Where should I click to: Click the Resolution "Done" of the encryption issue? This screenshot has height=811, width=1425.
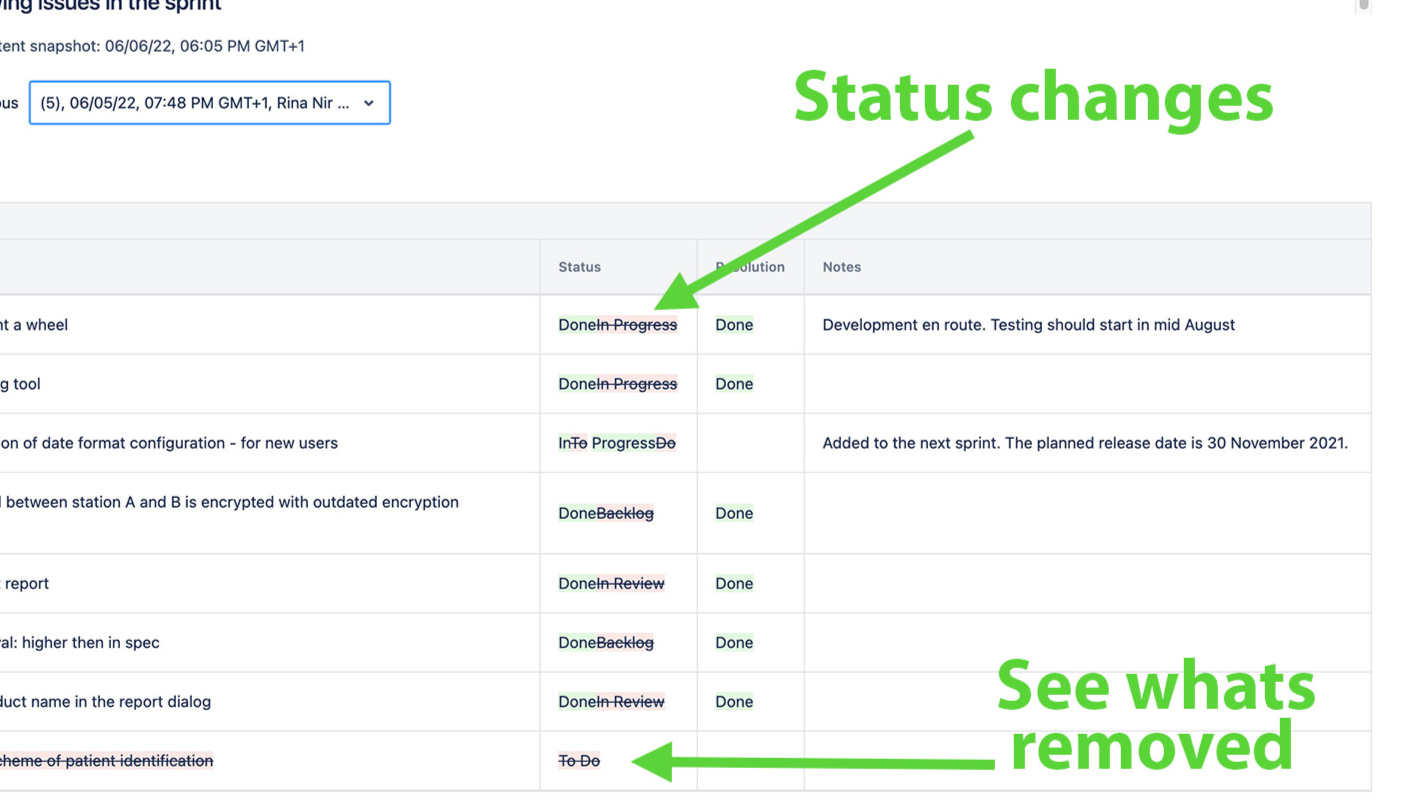(734, 513)
